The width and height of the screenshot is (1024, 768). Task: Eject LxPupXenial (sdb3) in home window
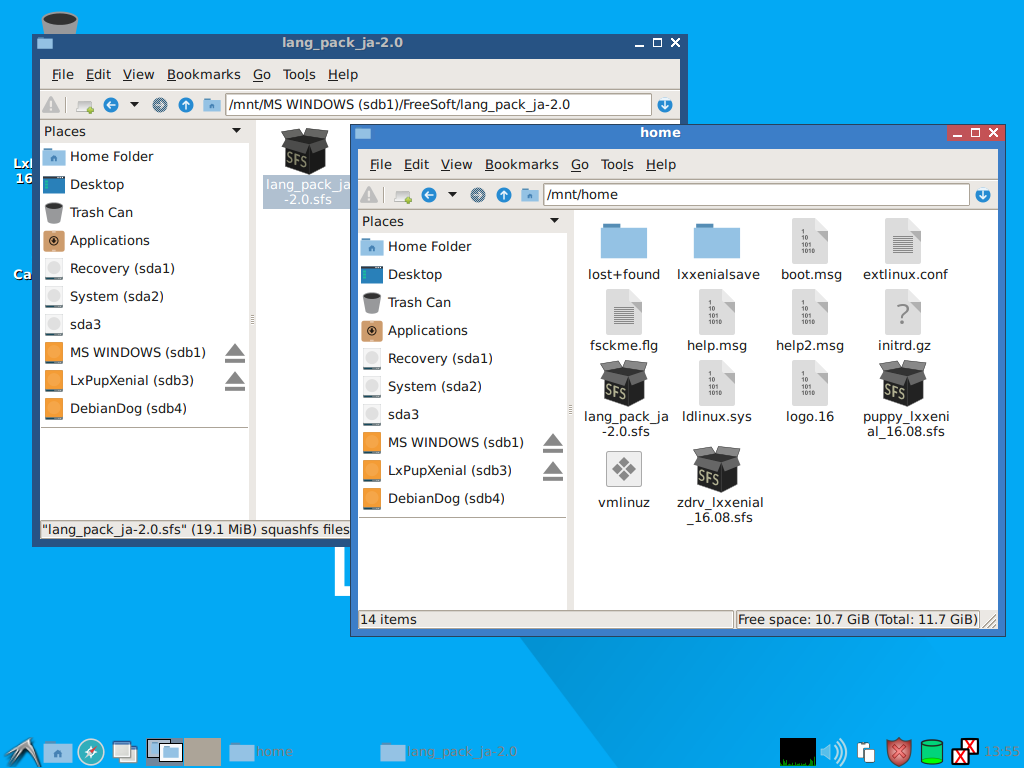pyautogui.click(x=553, y=471)
